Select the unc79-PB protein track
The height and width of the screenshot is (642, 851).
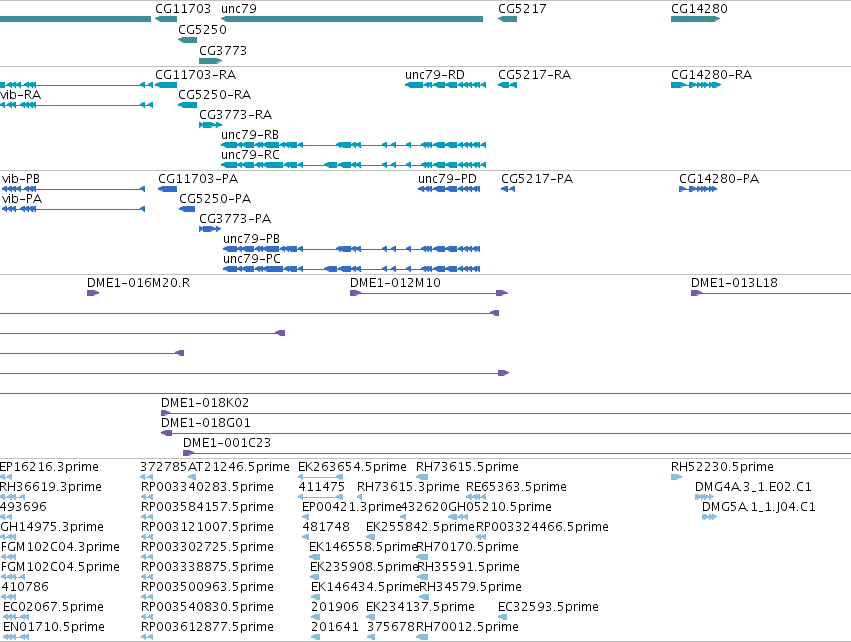point(352,249)
